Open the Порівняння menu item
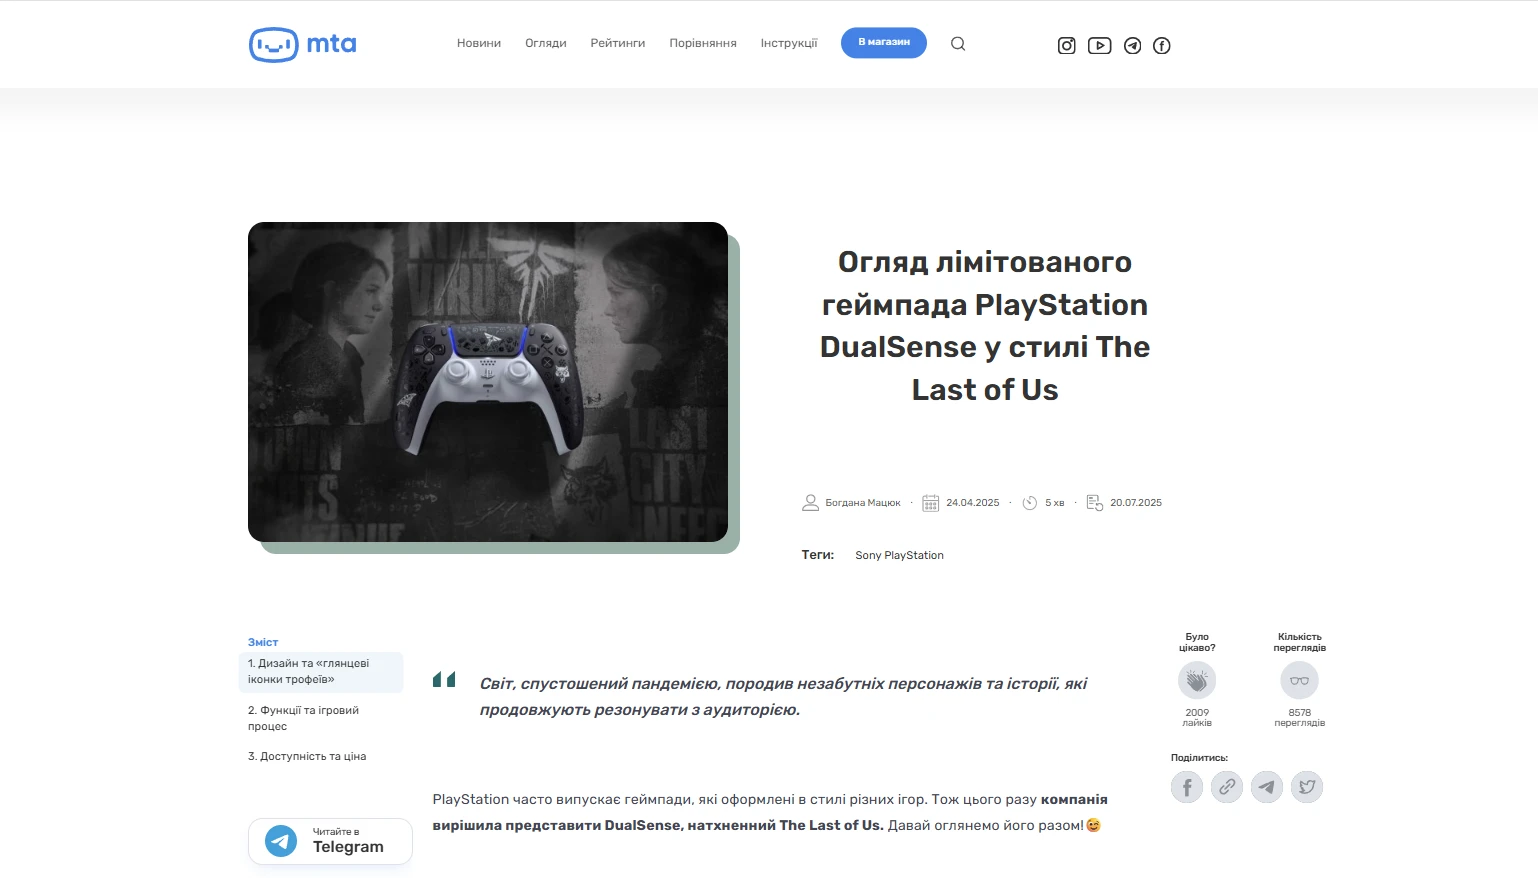Image resolution: width=1538 pixels, height=878 pixels. click(x=703, y=44)
